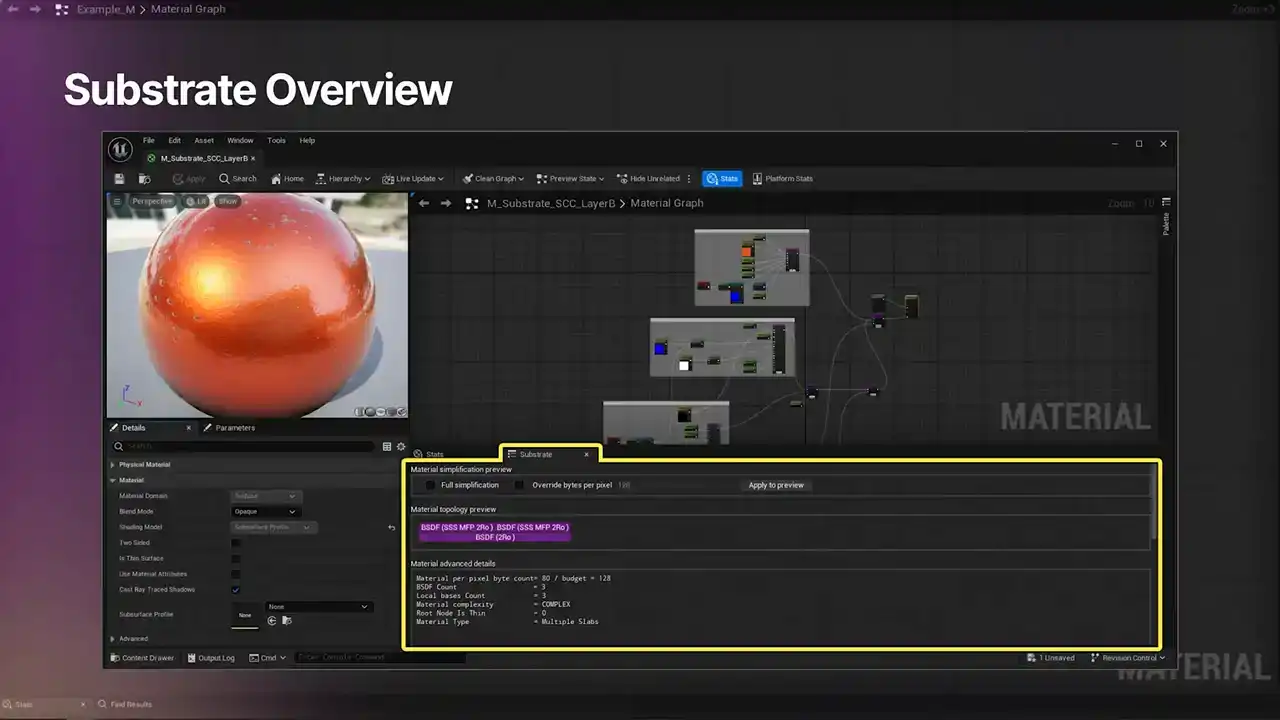Enable the Full simplification checkbox
1280x720 pixels.
pos(431,485)
